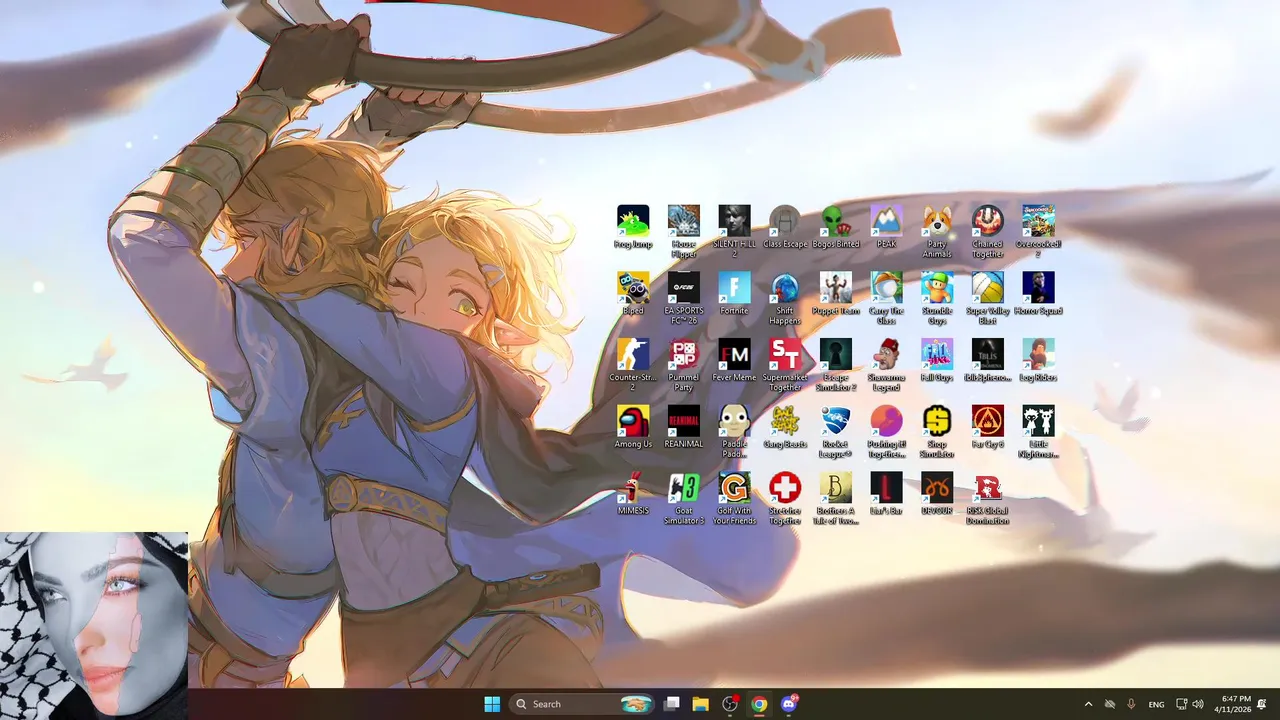Open Discord from the taskbar

[x=789, y=704]
